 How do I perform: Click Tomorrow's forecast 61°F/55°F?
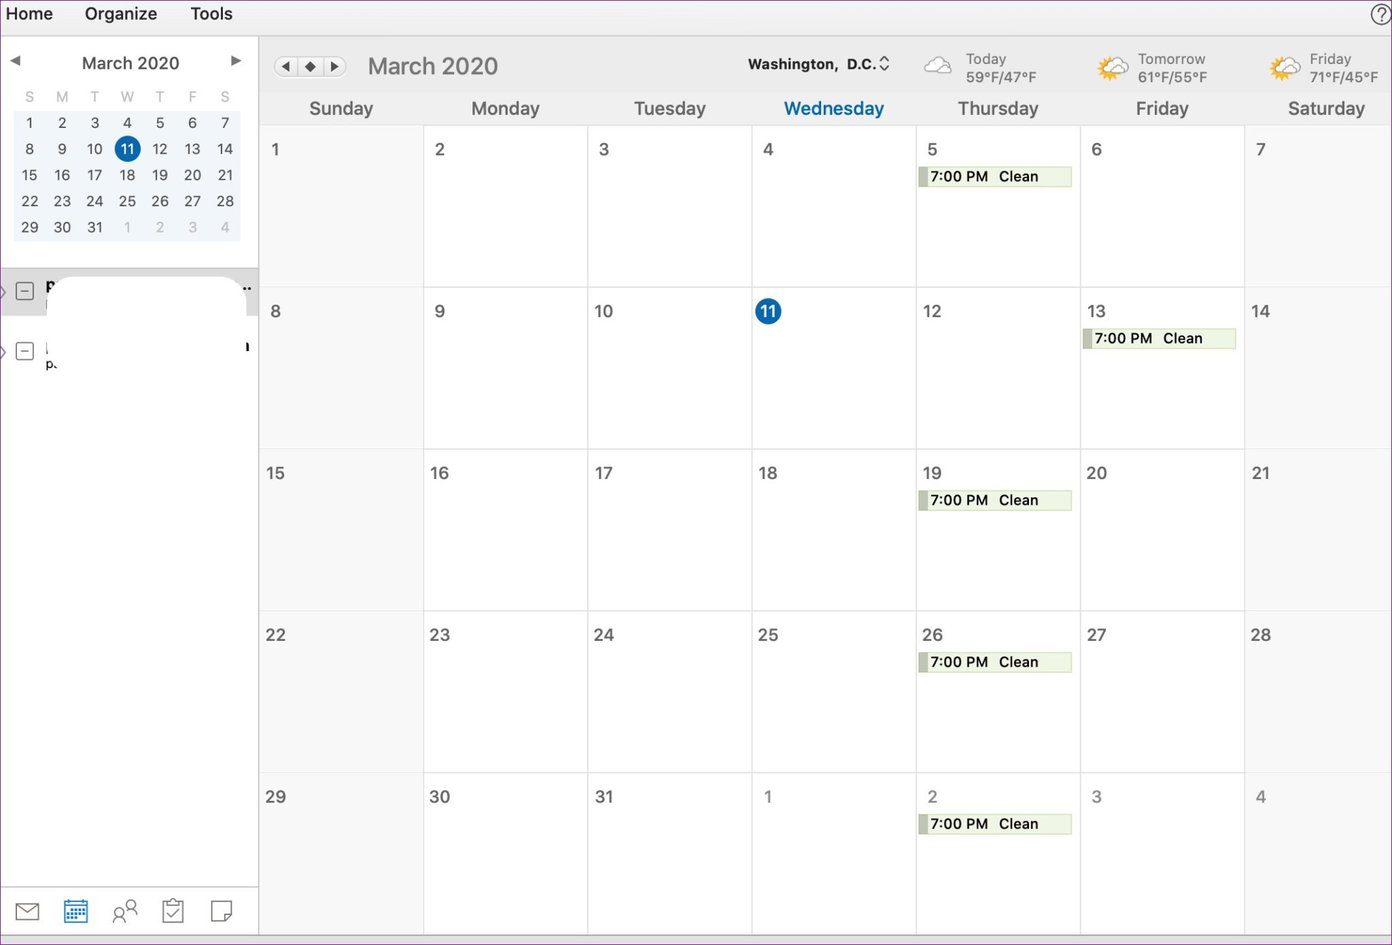pos(1172,77)
